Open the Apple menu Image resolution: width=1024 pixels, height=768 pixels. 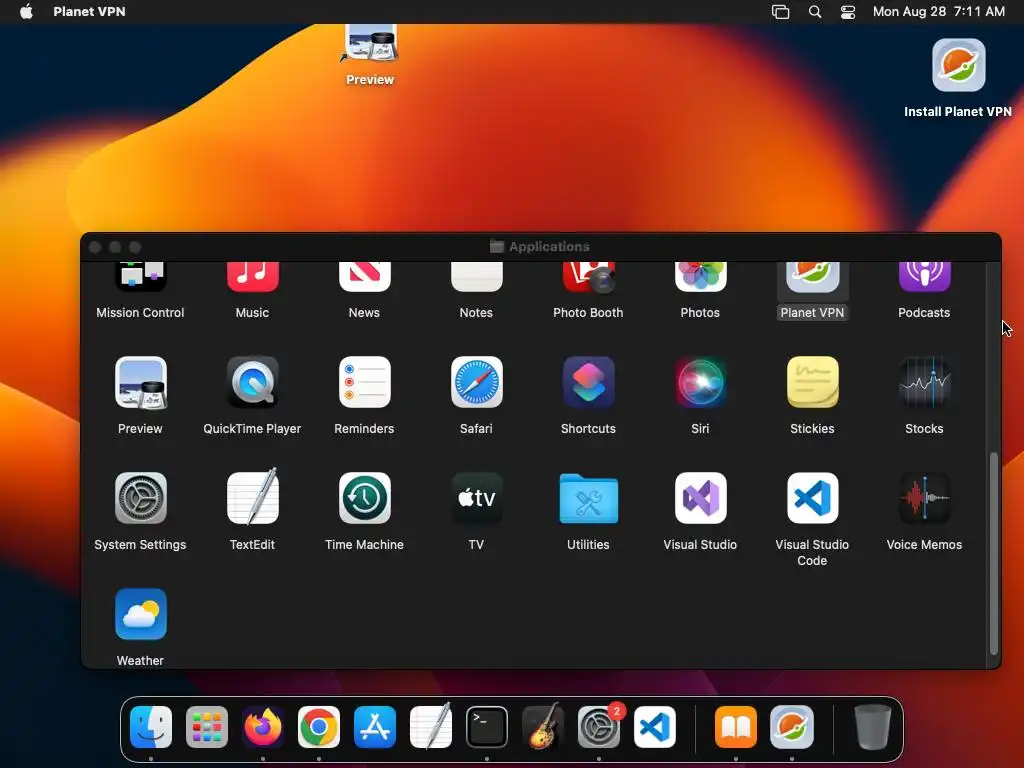26,11
